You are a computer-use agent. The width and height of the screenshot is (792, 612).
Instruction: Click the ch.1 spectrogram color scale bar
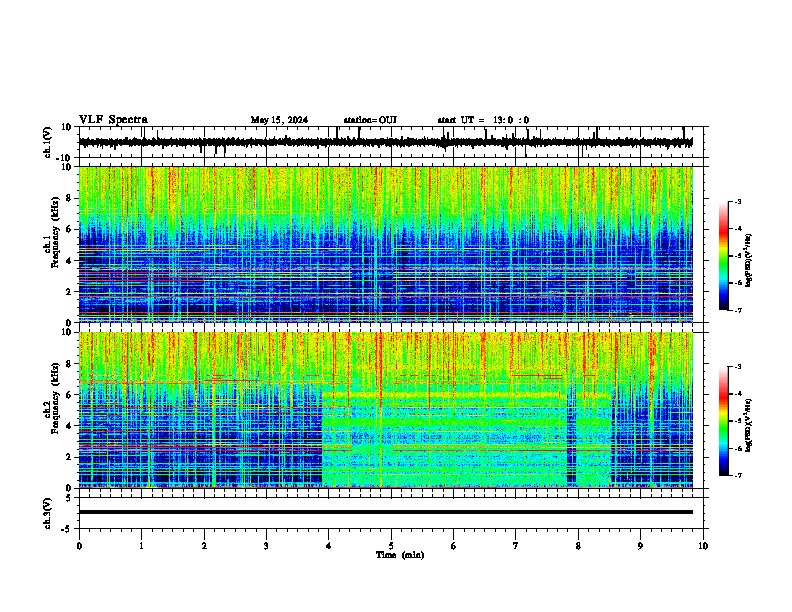click(724, 256)
